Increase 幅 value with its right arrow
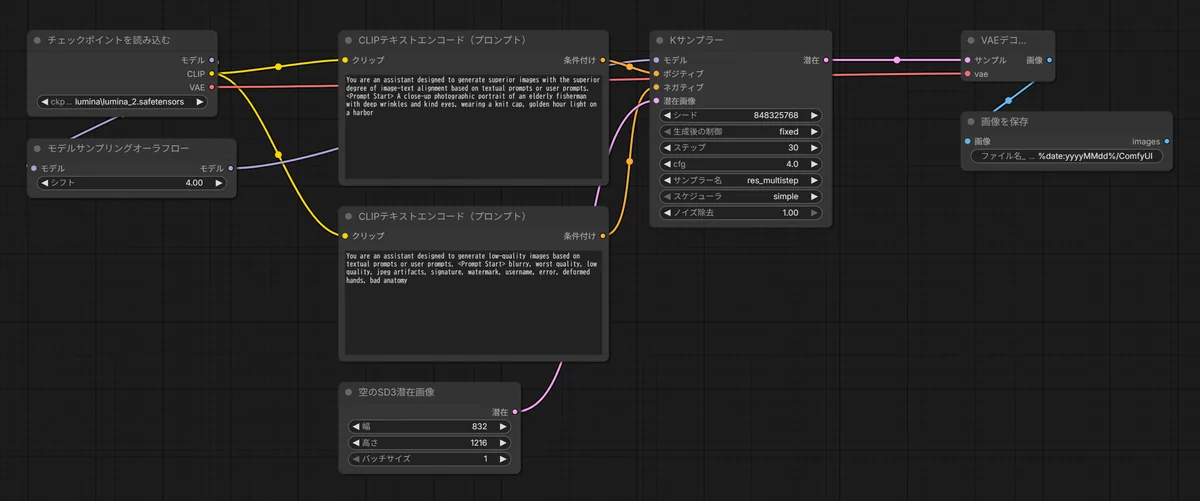 pos(502,426)
